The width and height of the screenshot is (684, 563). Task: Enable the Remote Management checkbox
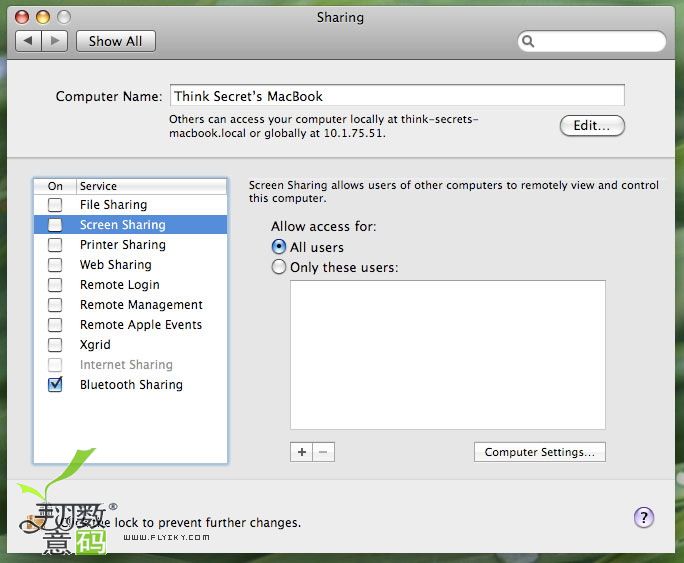point(55,305)
